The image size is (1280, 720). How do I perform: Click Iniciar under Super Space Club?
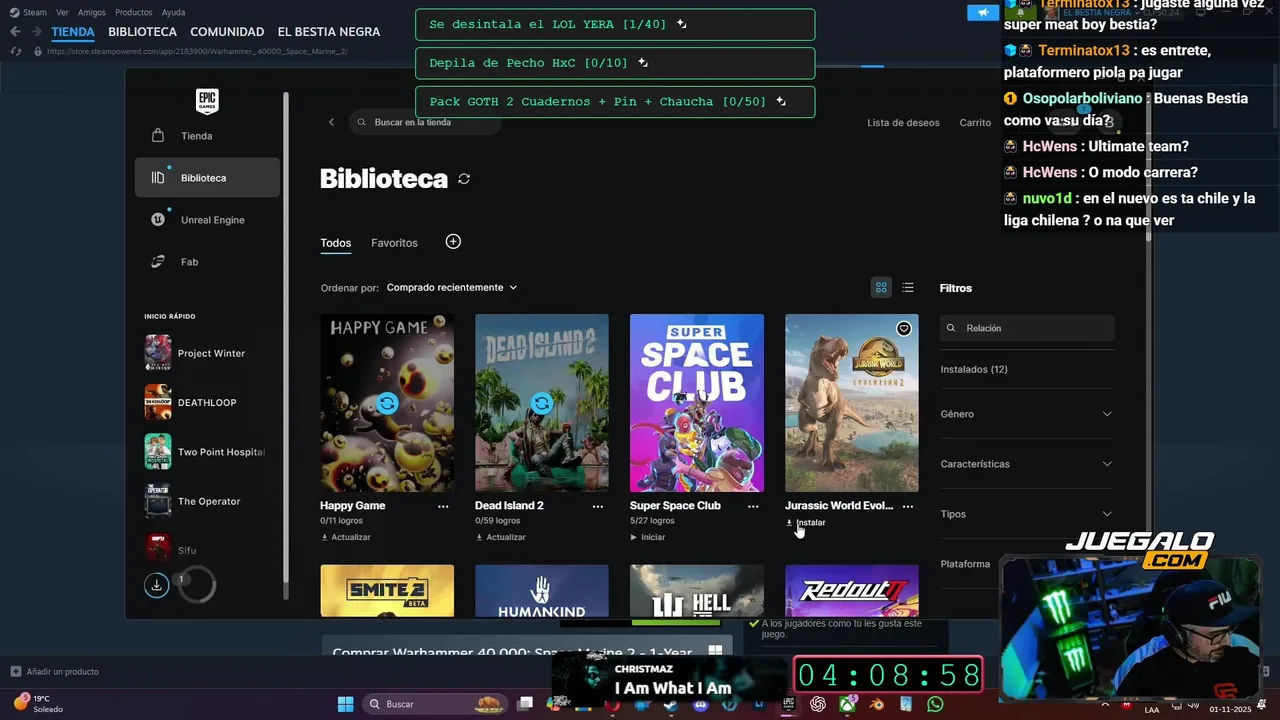click(648, 537)
